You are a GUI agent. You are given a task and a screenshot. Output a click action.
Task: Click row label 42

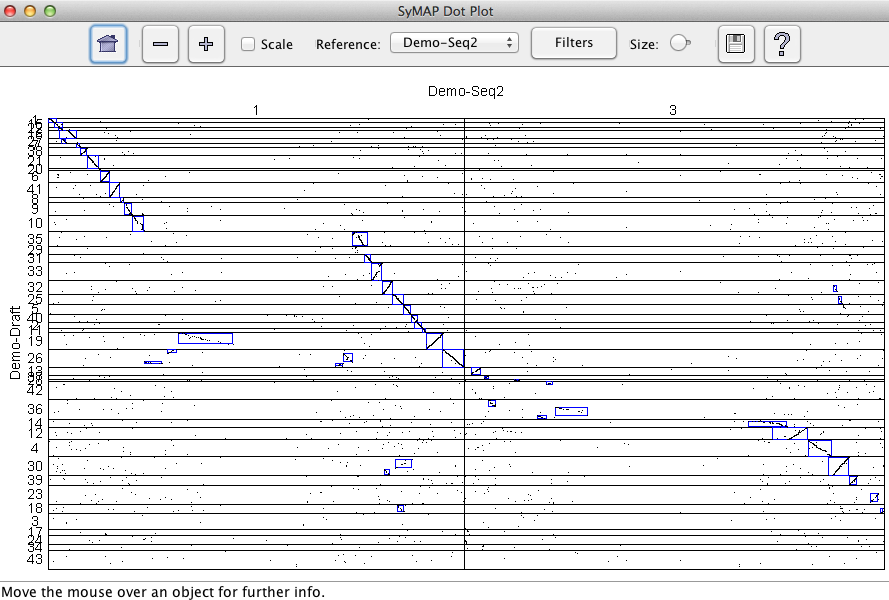[35, 390]
